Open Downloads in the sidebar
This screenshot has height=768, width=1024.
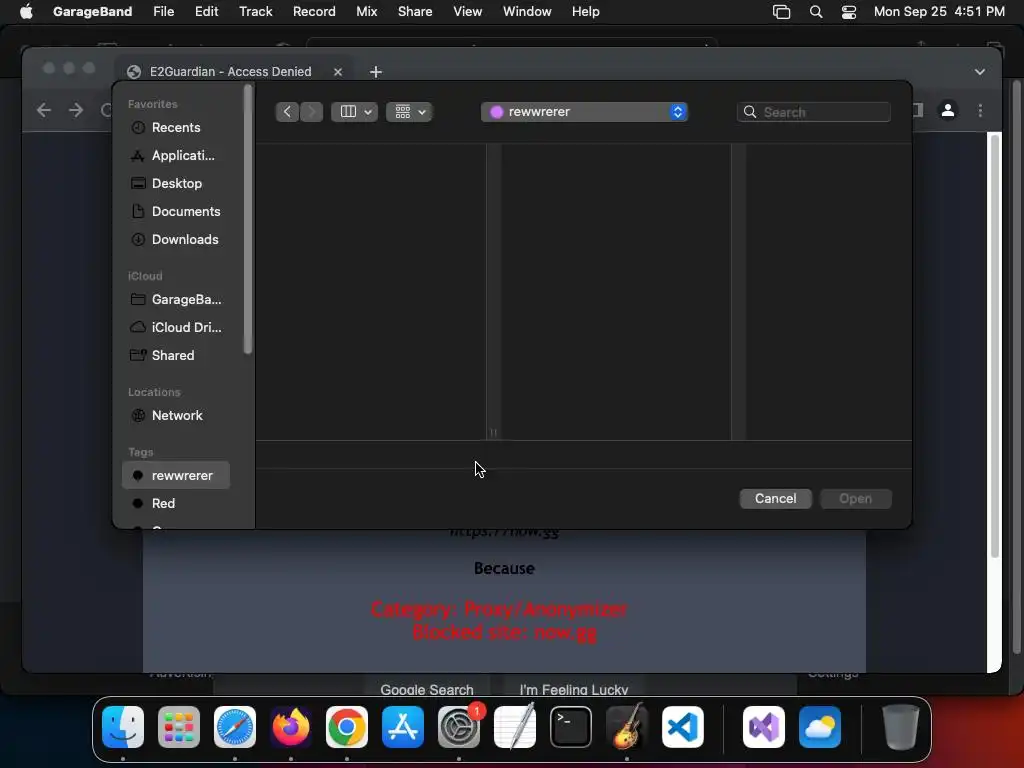(175, 240)
